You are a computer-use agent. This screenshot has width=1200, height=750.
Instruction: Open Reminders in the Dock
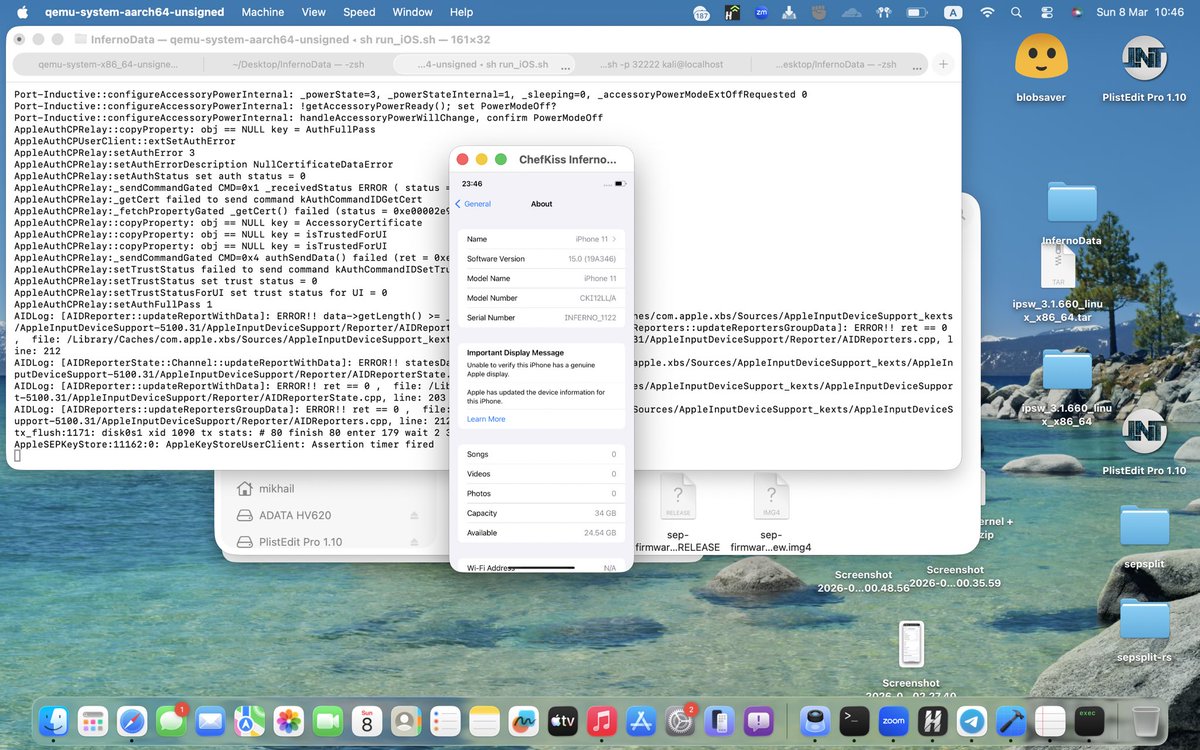(x=445, y=721)
